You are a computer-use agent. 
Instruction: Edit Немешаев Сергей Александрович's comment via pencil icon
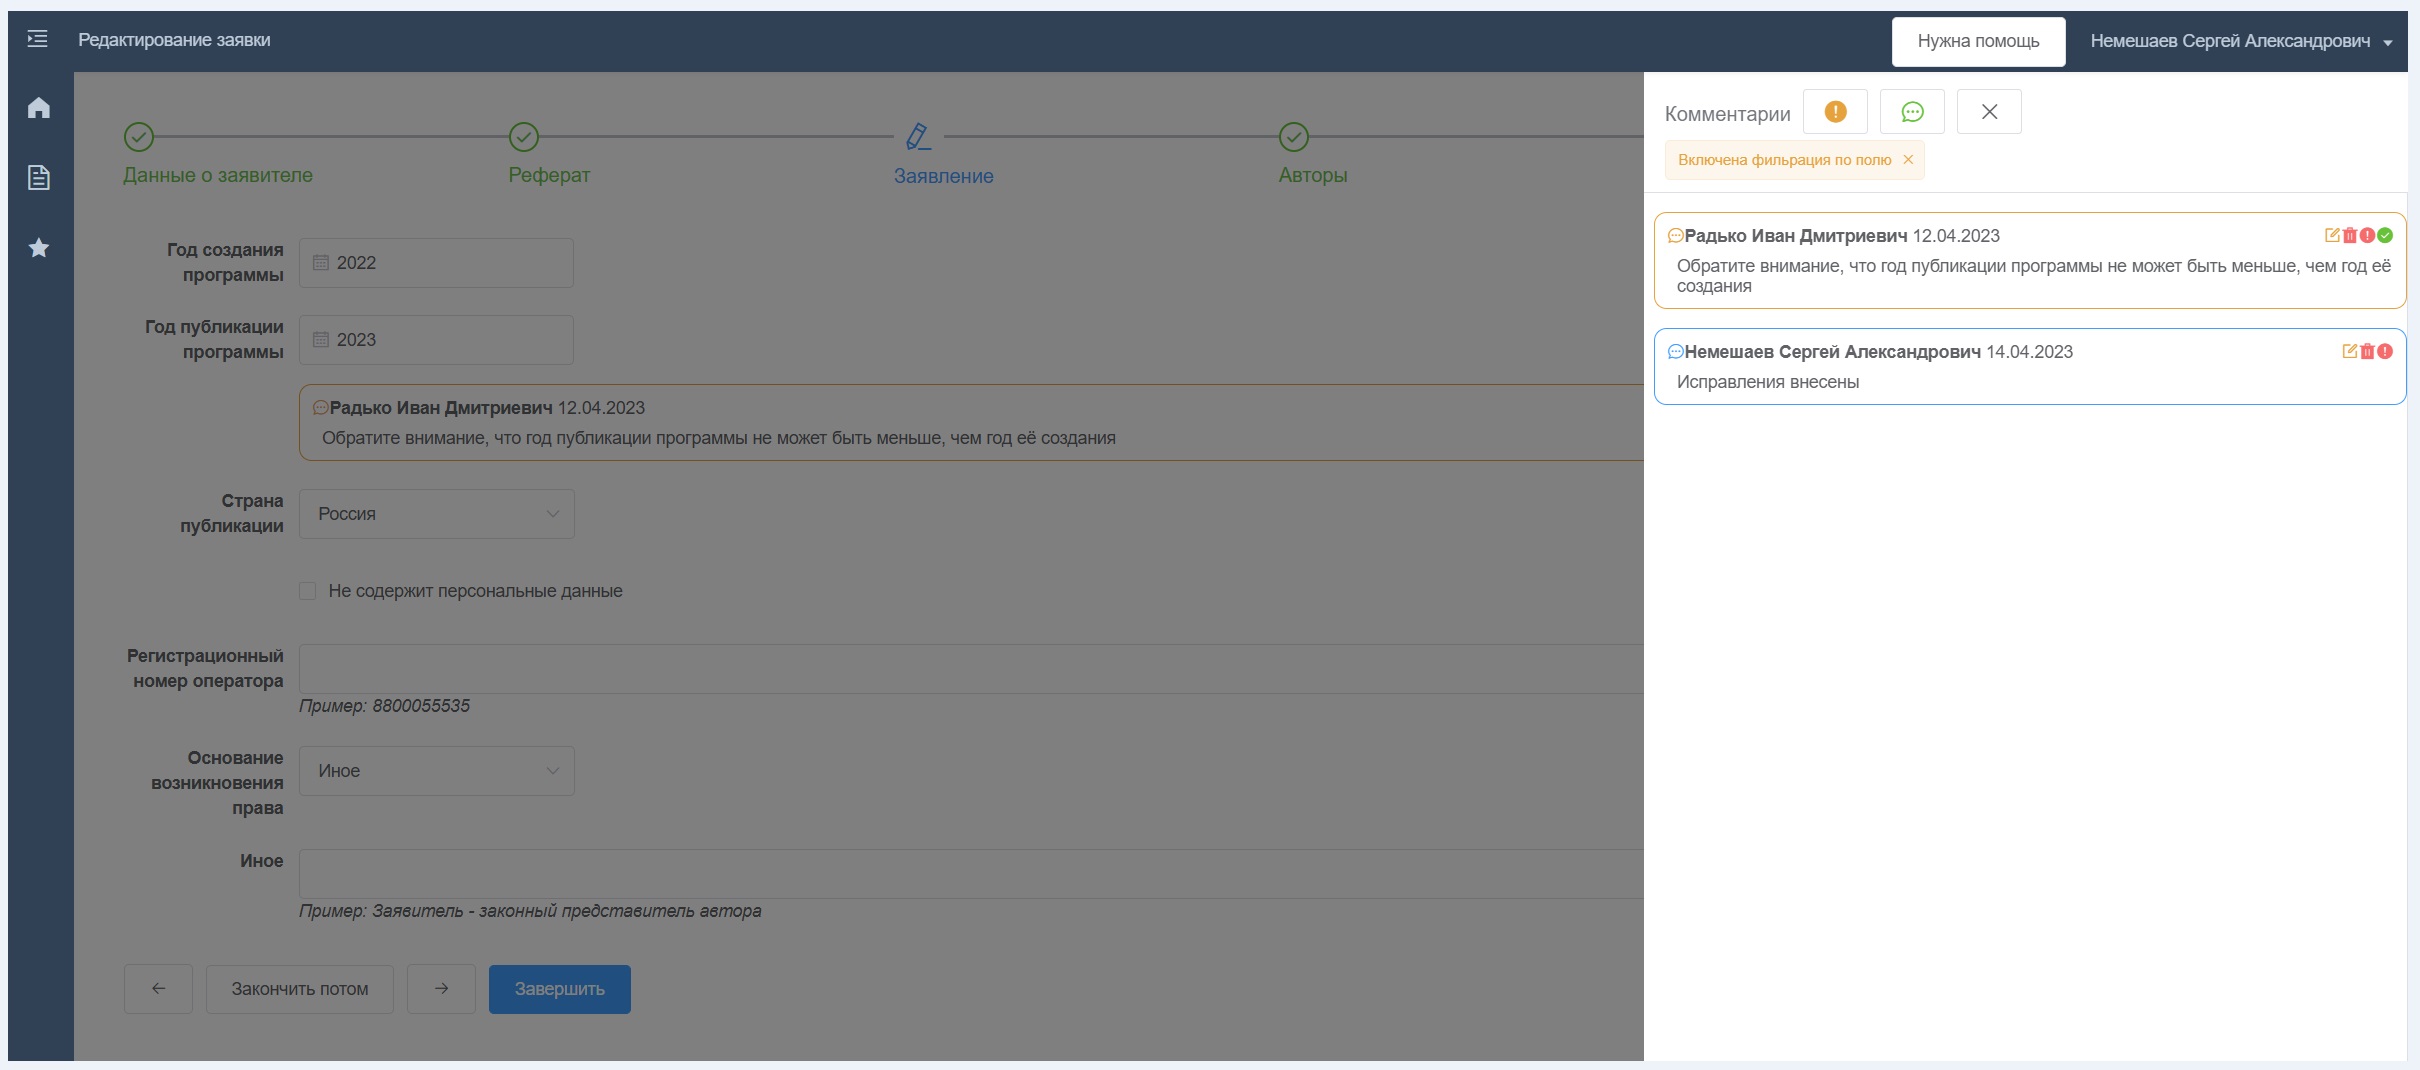tap(2350, 352)
